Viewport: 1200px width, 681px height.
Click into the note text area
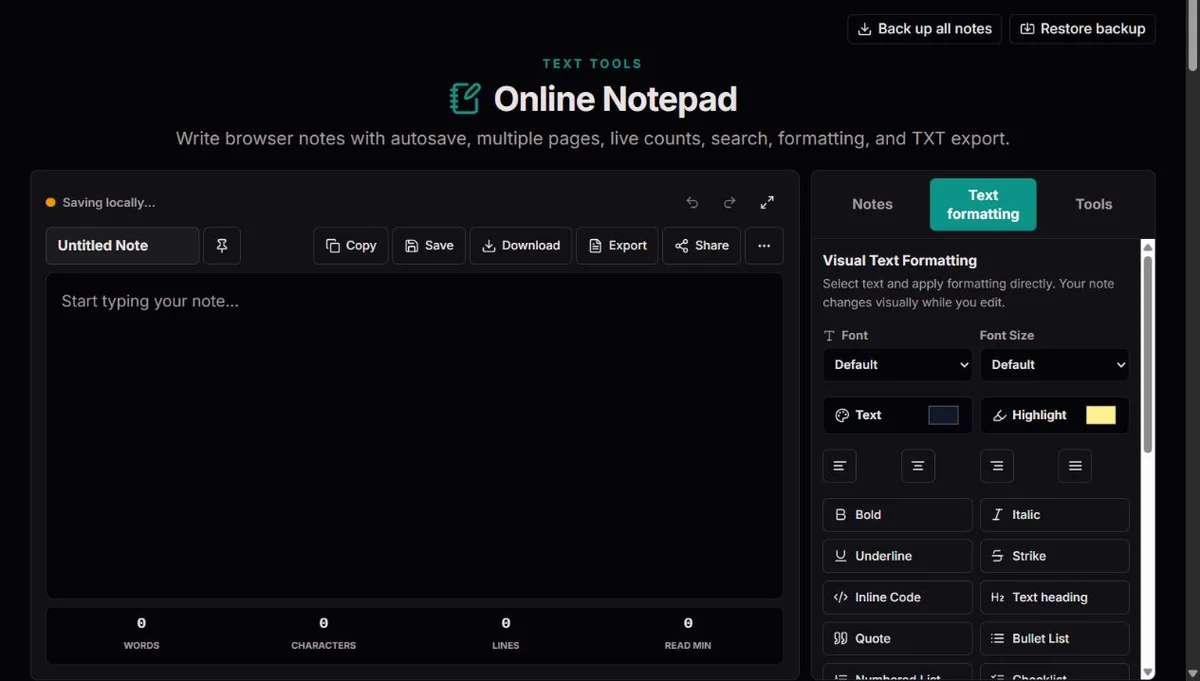pos(414,436)
